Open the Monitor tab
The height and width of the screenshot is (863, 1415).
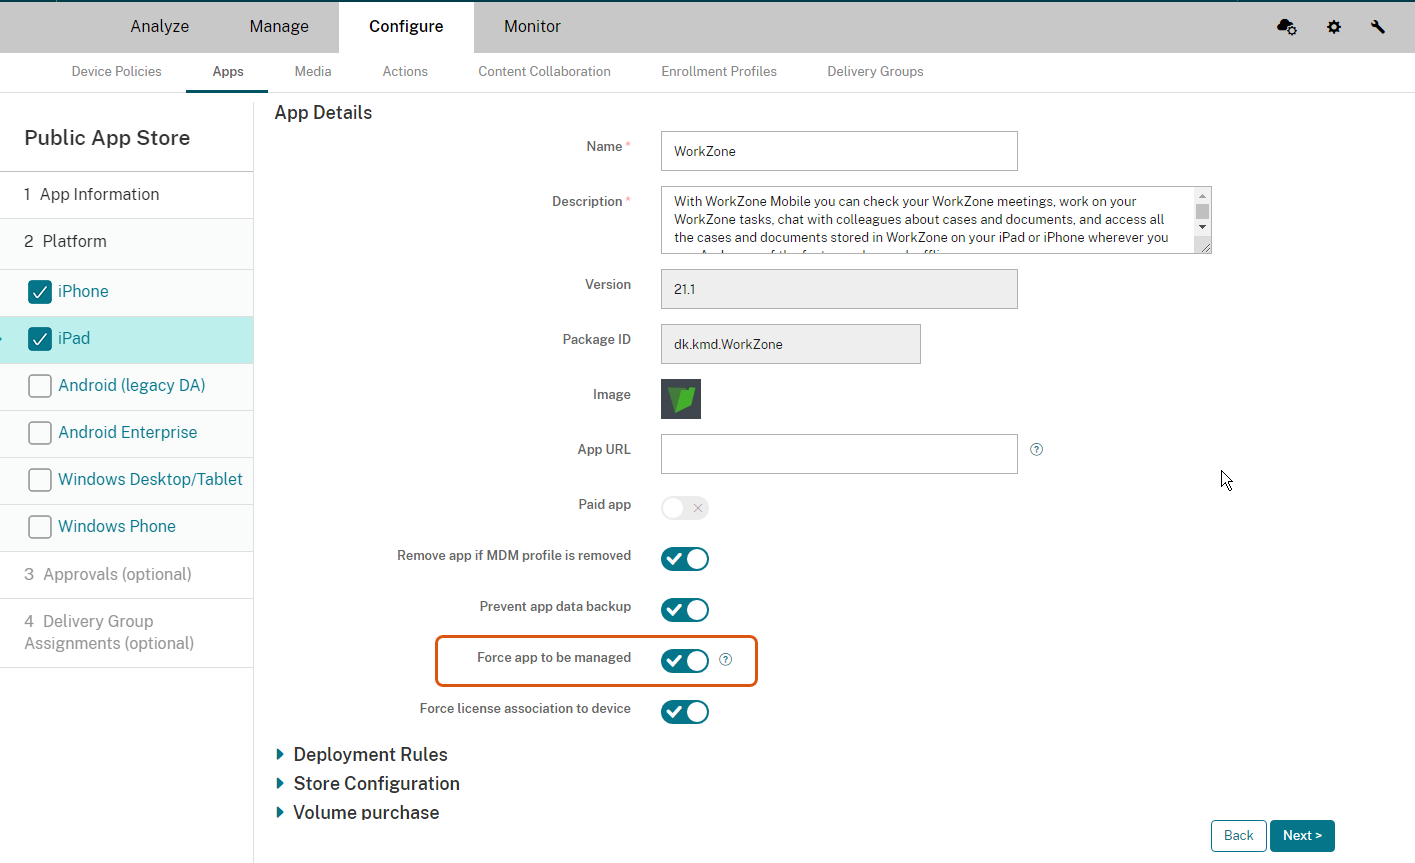pyautogui.click(x=532, y=27)
